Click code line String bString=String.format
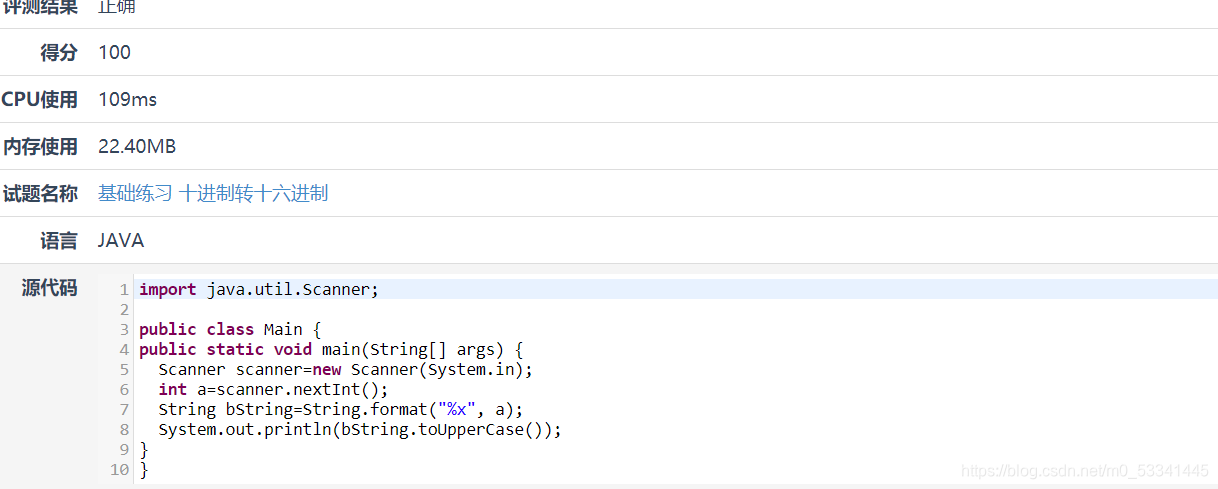The width and height of the screenshot is (1218, 489). pyautogui.click(x=341, y=409)
